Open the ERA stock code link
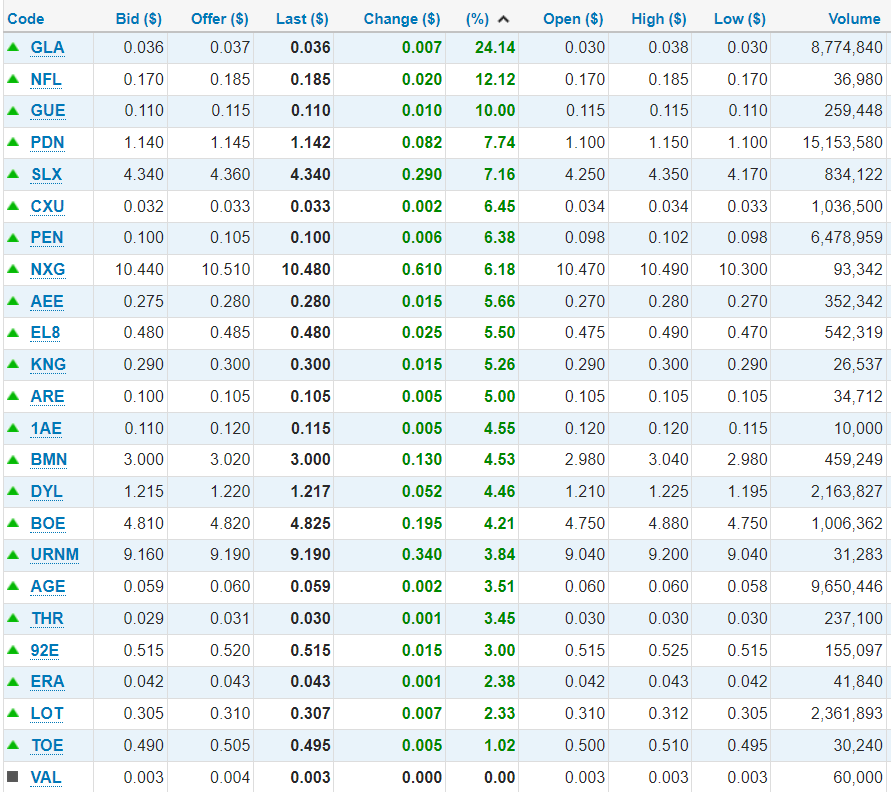 click(x=48, y=681)
